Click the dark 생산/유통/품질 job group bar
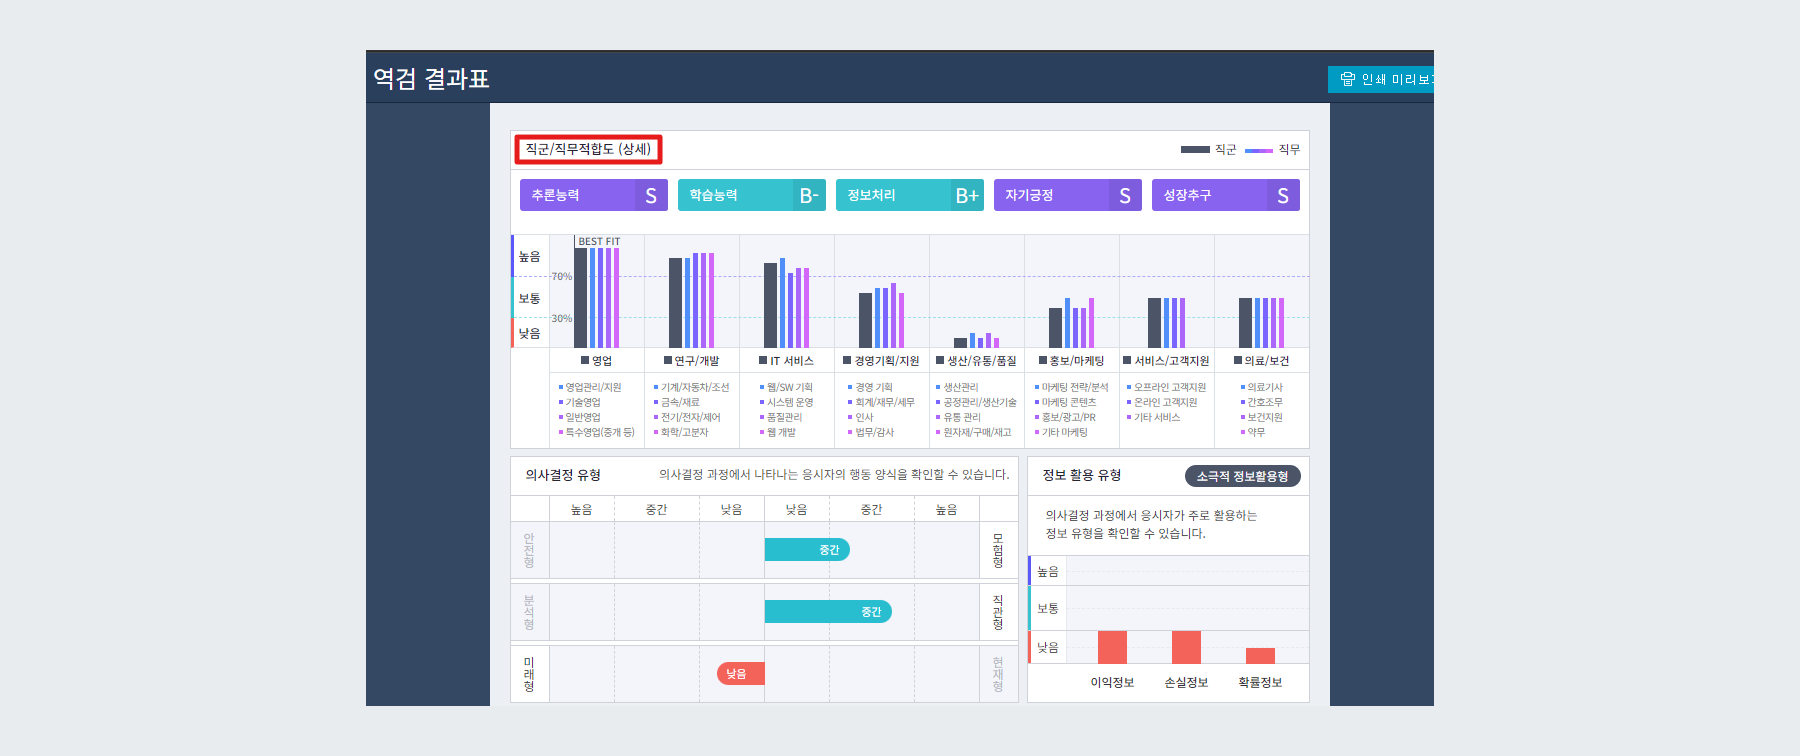 (x=960, y=343)
